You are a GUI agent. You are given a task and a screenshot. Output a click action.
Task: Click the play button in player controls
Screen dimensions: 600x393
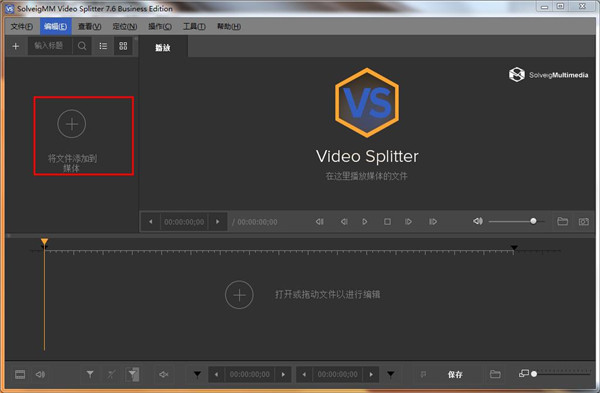point(365,222)
